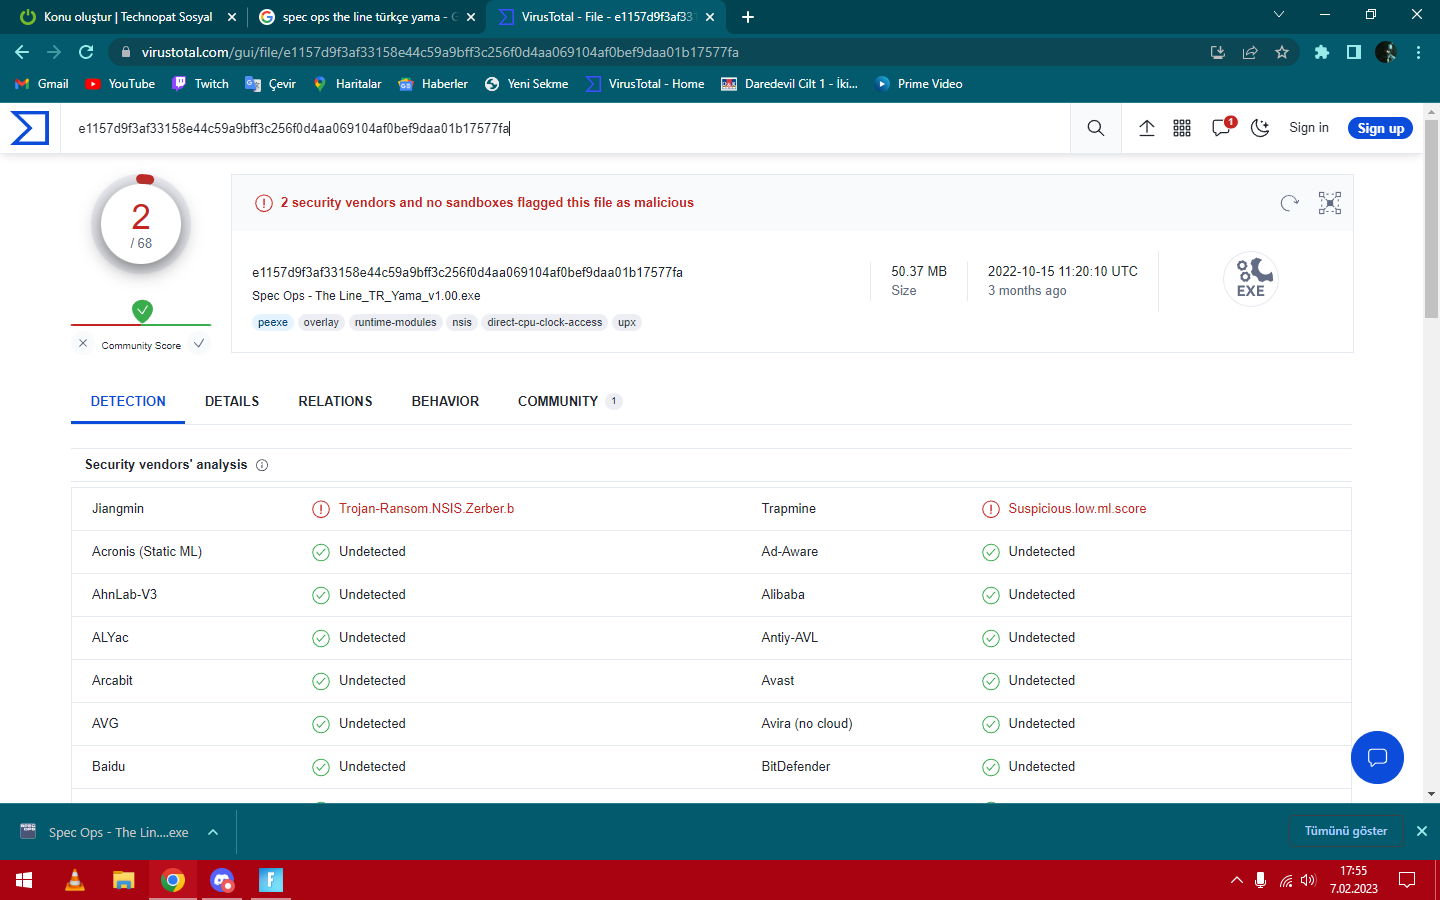Click the upx tag
Image resolution: width=1440 pixels, height=900 pixels.
click(627, 322)
